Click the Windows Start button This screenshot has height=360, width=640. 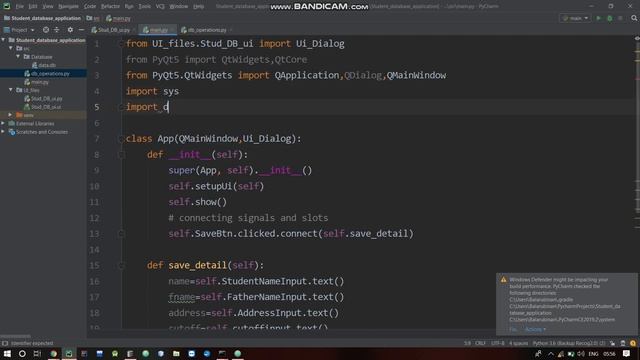point(7,353)
